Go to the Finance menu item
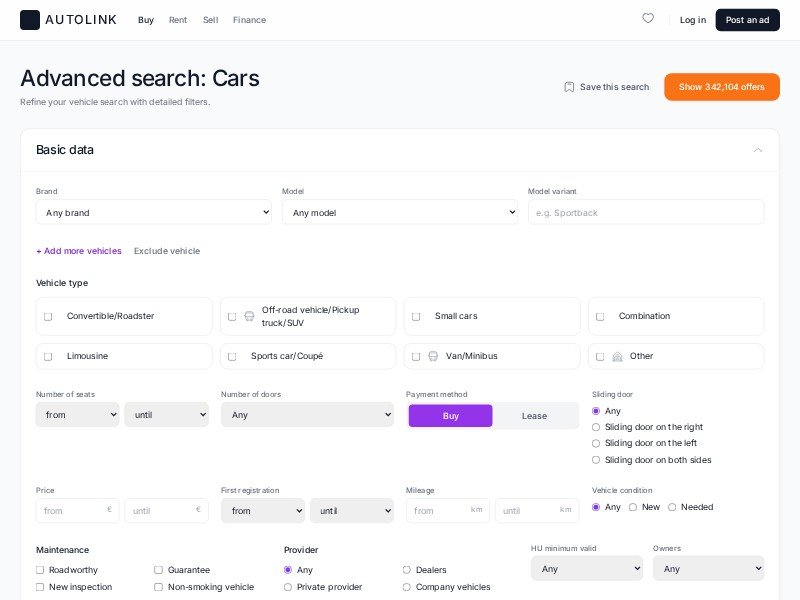Image resolution: width=800 pixels, height=600 pixels. (249, 20)
